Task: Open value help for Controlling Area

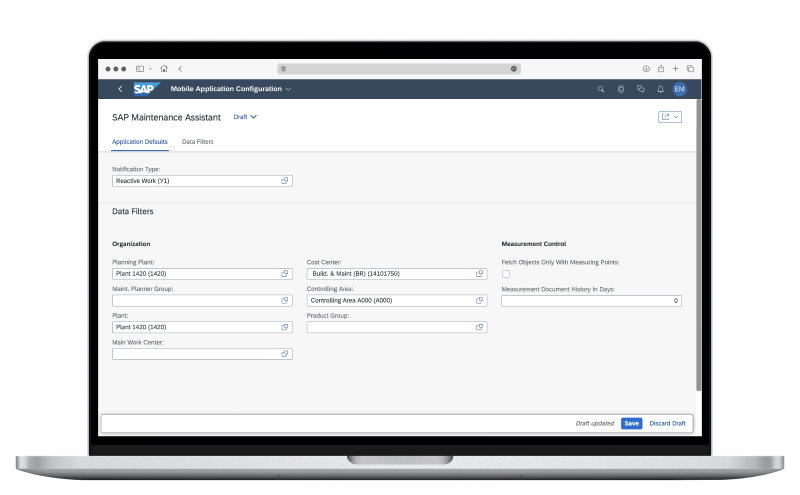Action: pos(479,300)
